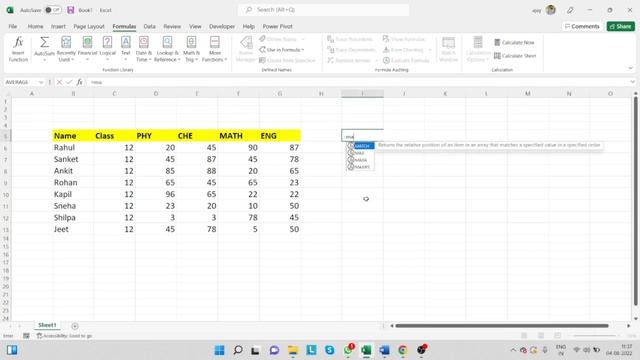This screenshot has height=360, width=640.
Task: Click into the formula bar input
Action: (x=357, y=82)
